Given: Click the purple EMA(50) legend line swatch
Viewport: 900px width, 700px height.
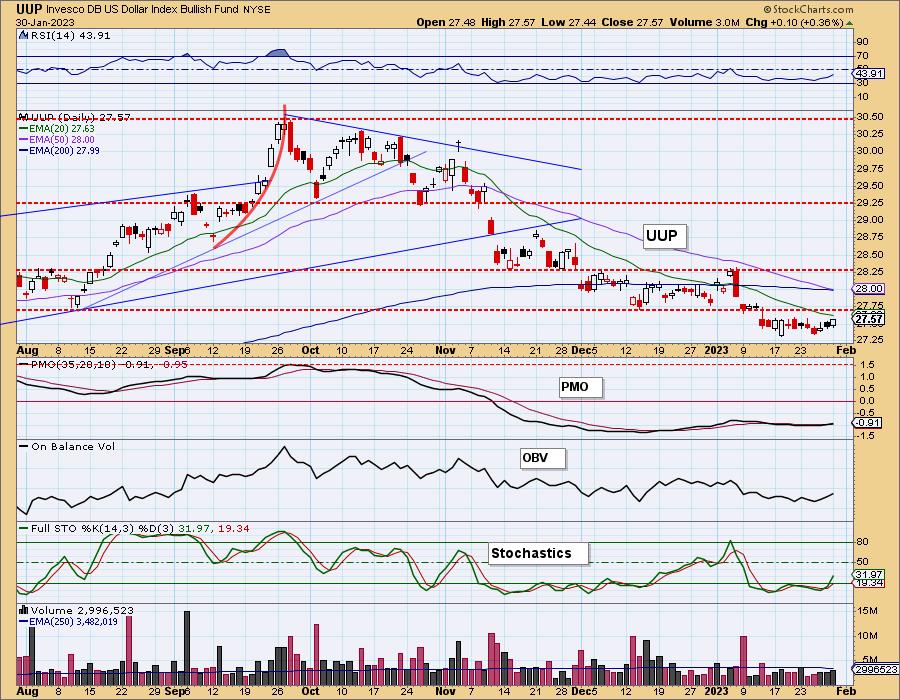Looking at the screenshot, I should [x=24, y=139].
